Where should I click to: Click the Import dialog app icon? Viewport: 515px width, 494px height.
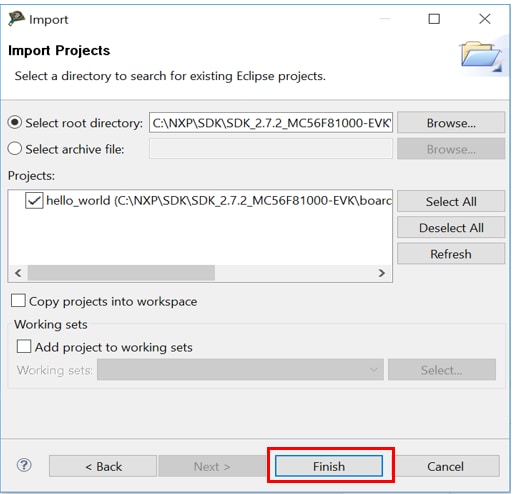pos(16,18)
